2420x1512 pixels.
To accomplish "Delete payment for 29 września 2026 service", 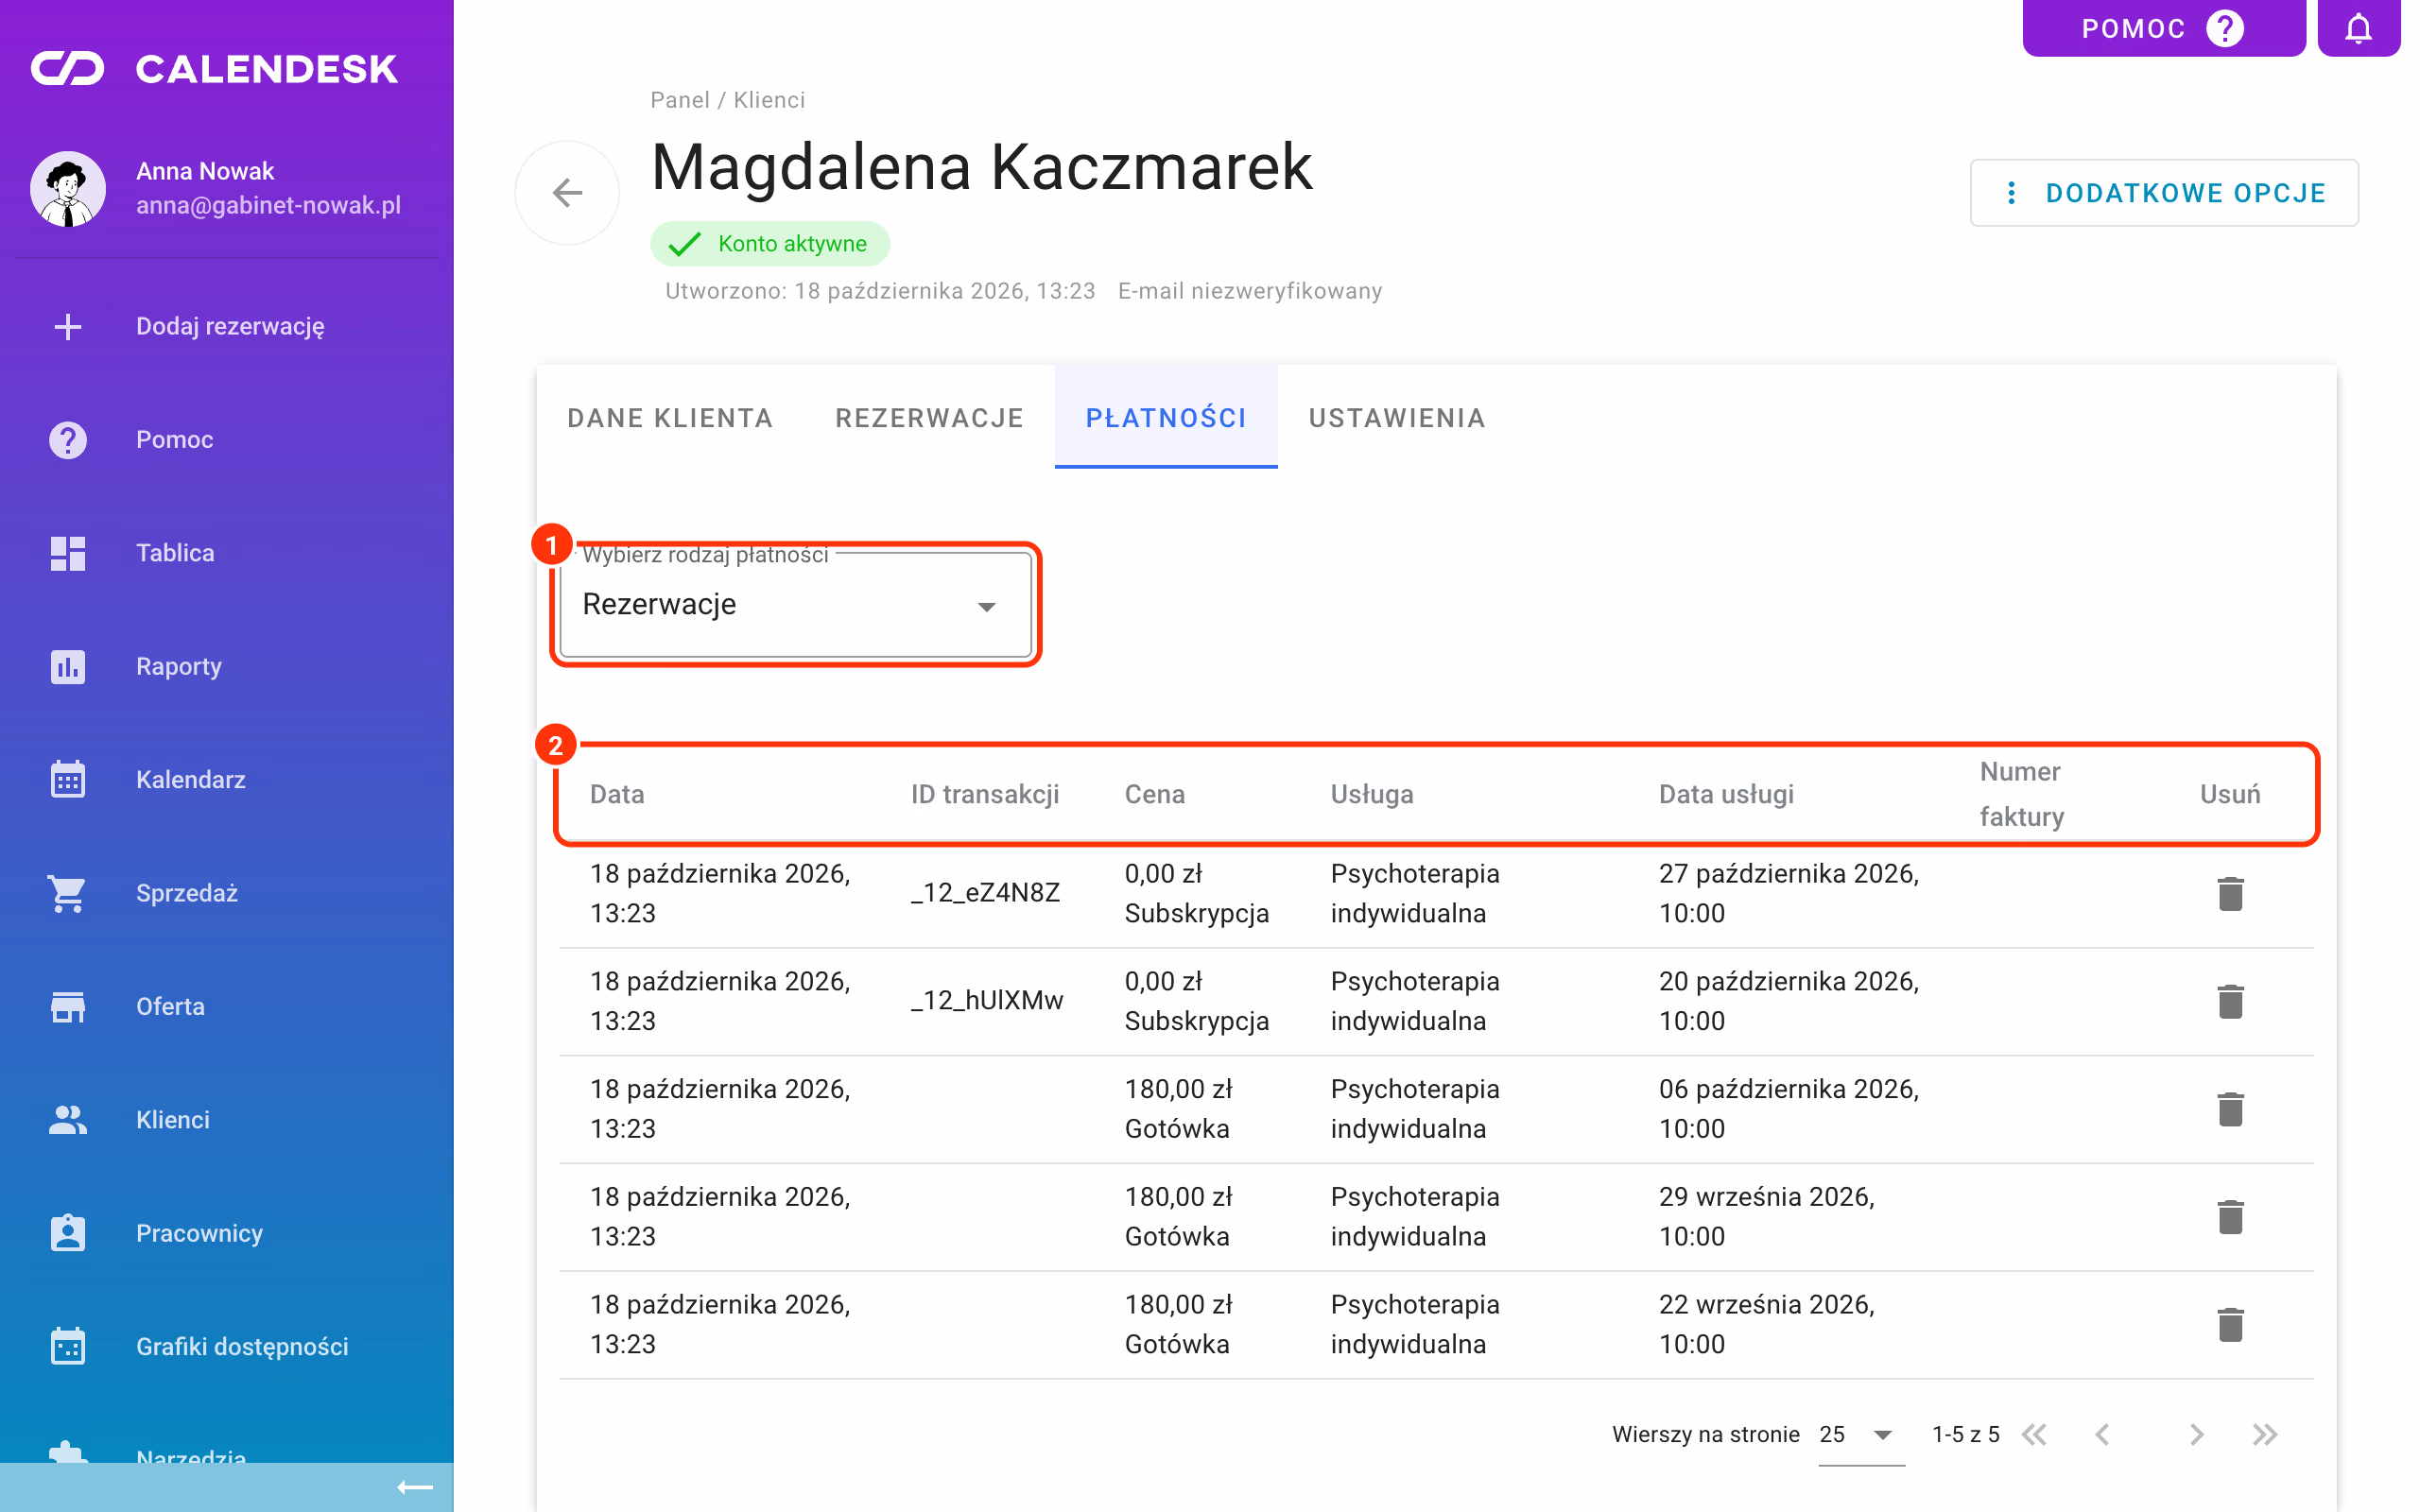I will pyautogui.click(x=2230, y=1217).
